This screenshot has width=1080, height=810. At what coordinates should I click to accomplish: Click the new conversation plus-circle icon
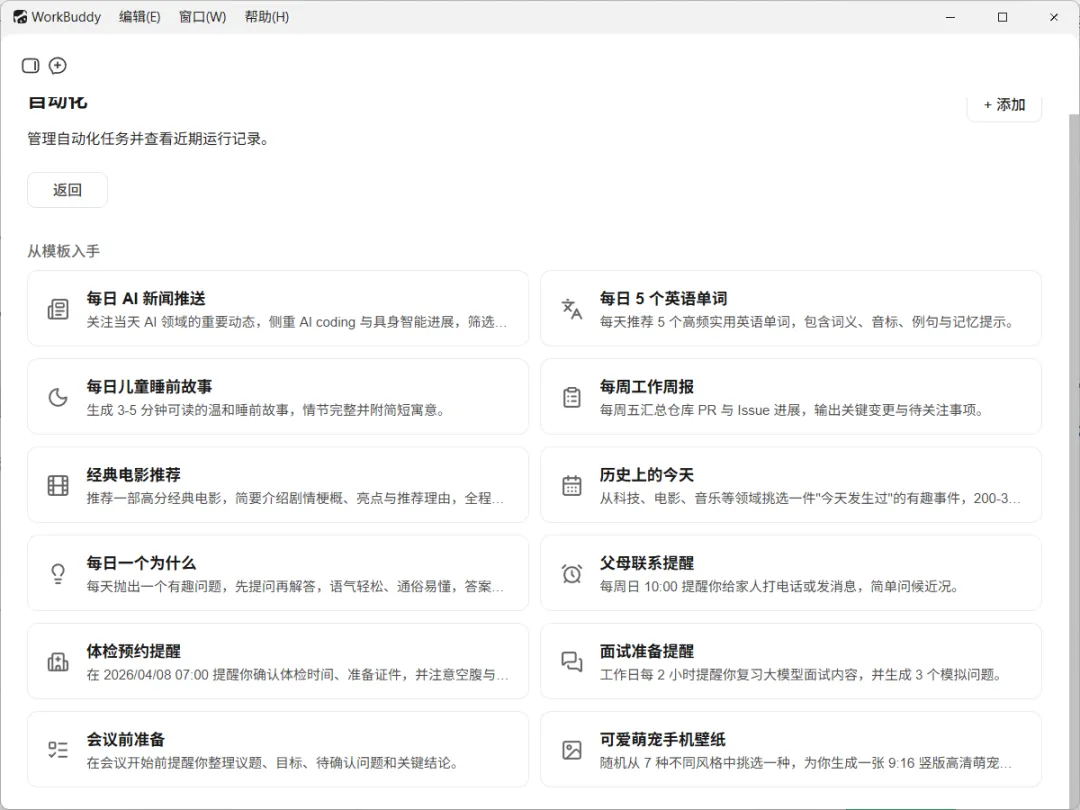[58, 65]
